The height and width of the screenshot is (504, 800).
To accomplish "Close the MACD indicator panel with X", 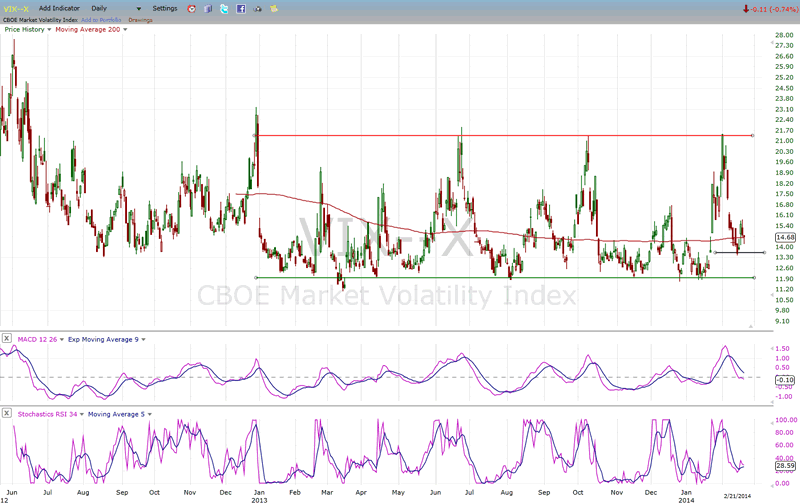I will point(7,338).
